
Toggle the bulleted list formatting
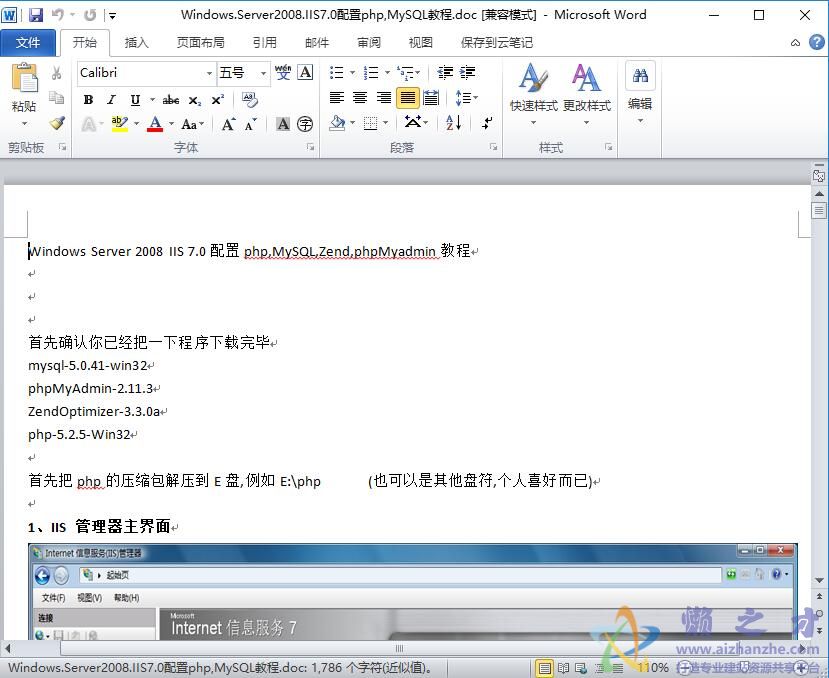337,73
